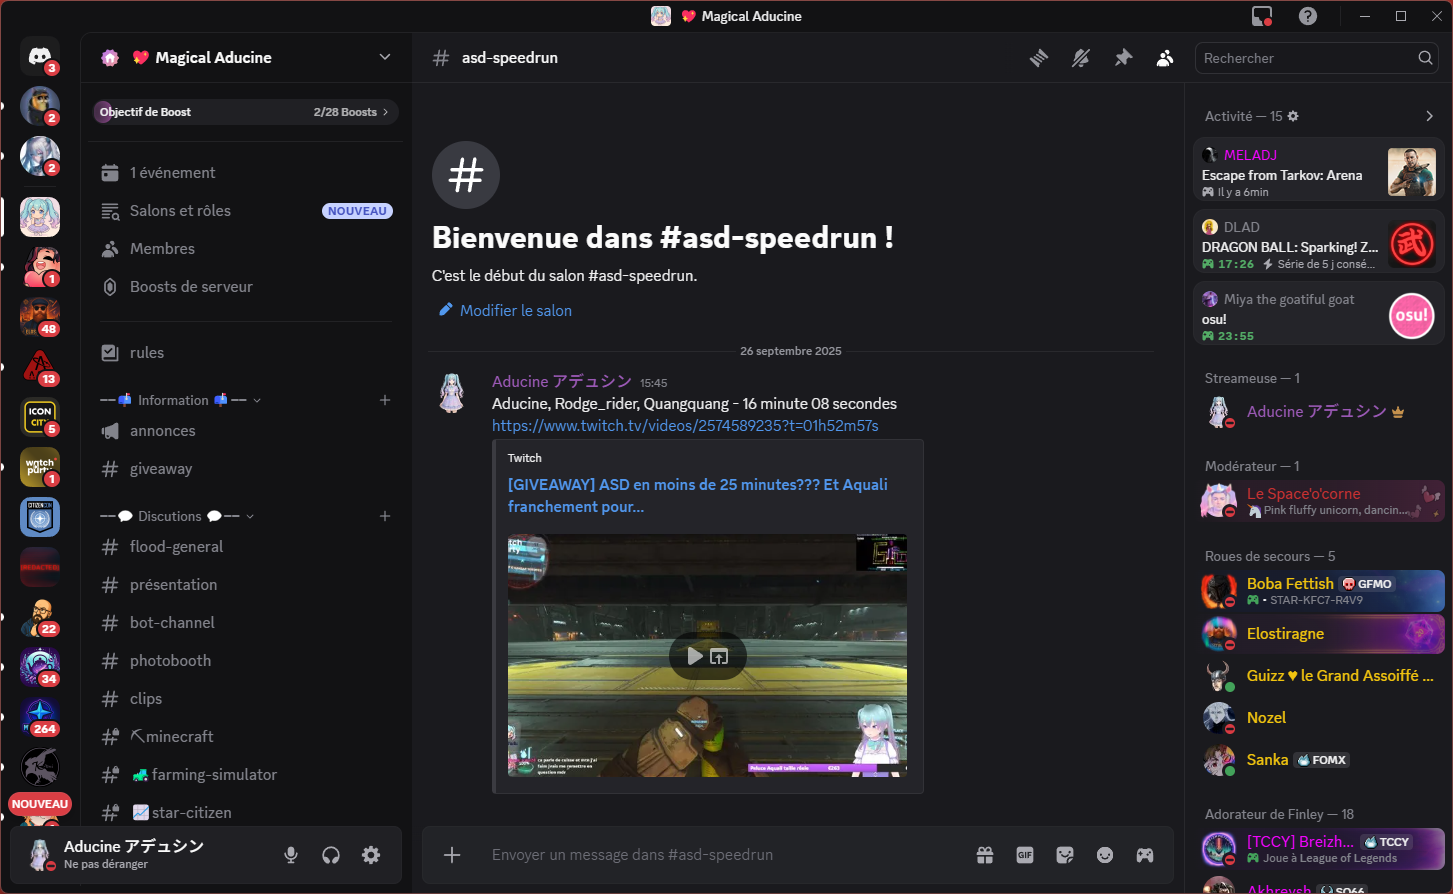Screen dimensions: 1453x894
Task: Open the Threads icon in channel header
Action: (1039, 58)
